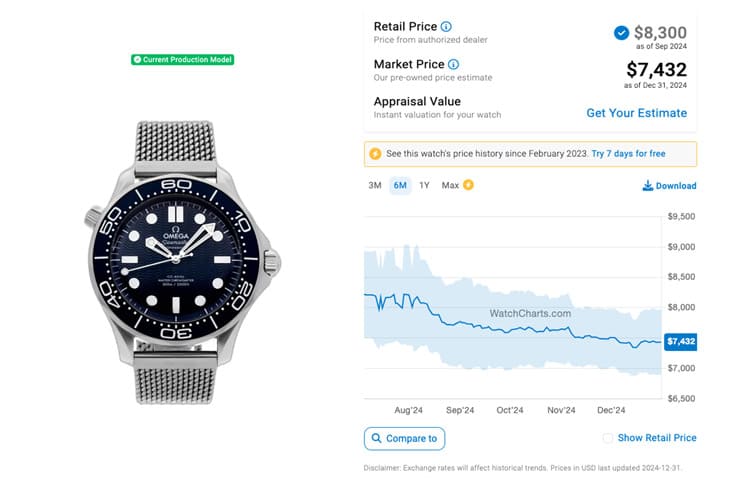Click the download arrow icon
730x482 pixels.
click(x=647, y=186)
